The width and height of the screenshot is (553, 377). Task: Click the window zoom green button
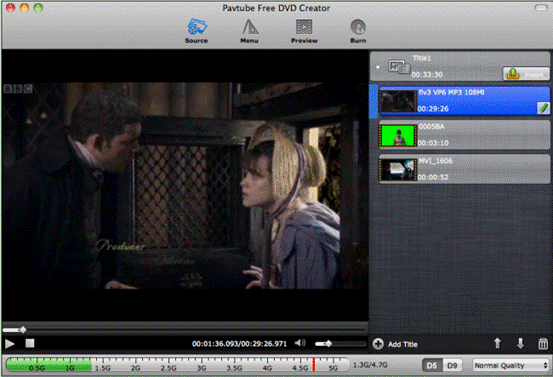click(x=38, y=7)
